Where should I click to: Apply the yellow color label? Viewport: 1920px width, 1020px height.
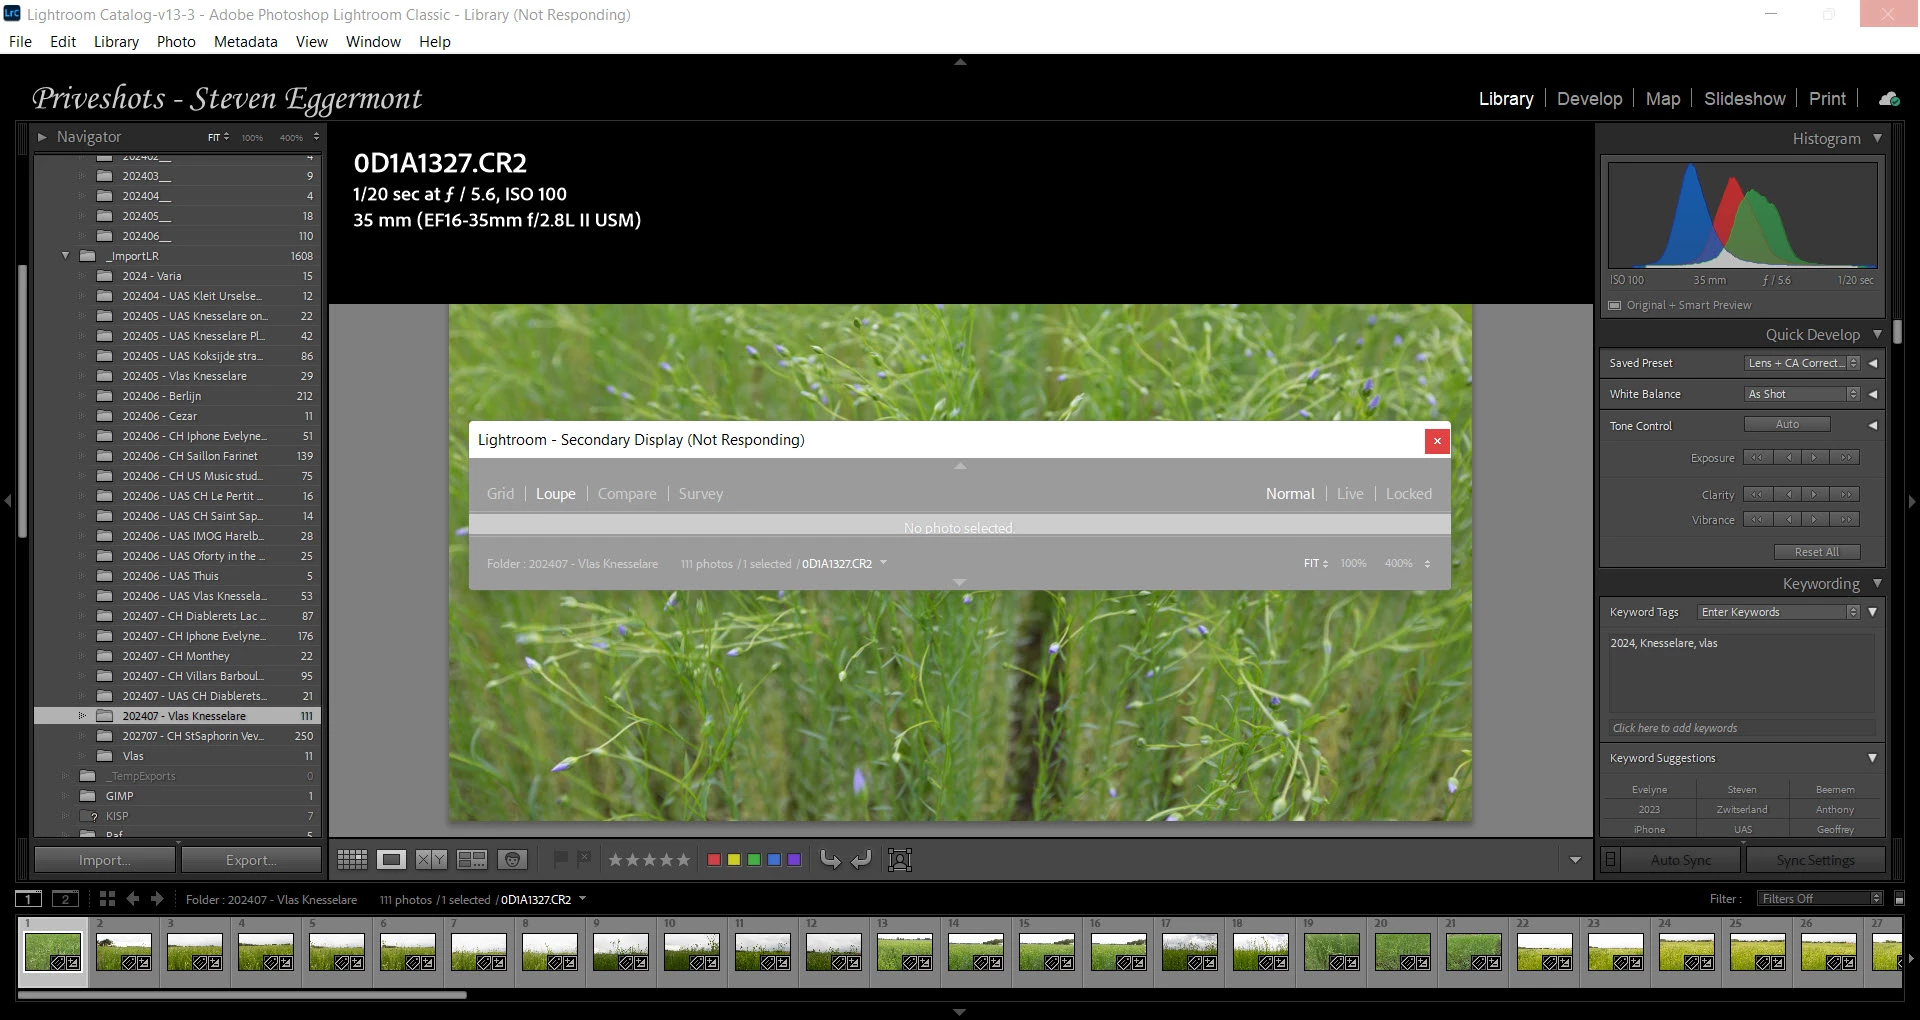click(x=734, y=860)
